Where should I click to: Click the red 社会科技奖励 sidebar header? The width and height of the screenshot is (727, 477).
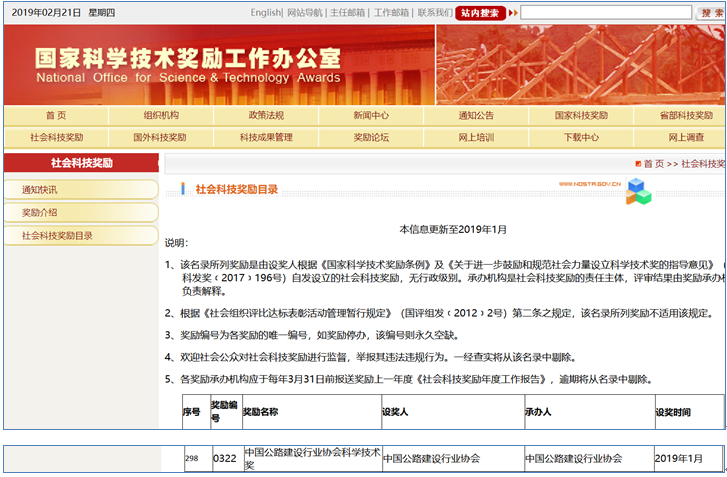82,163
